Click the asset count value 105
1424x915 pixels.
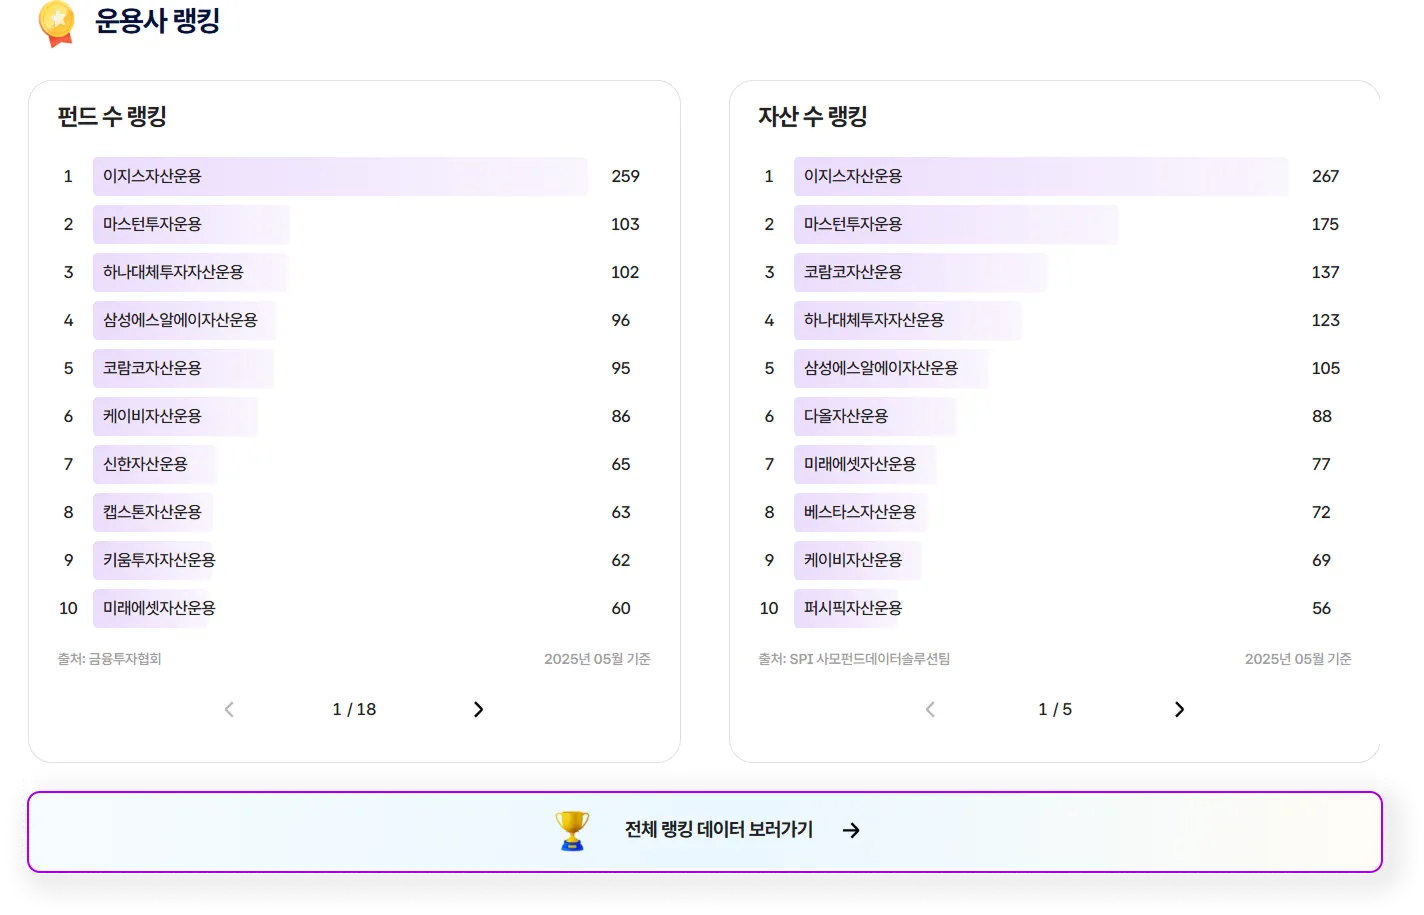pos(1325,368)
